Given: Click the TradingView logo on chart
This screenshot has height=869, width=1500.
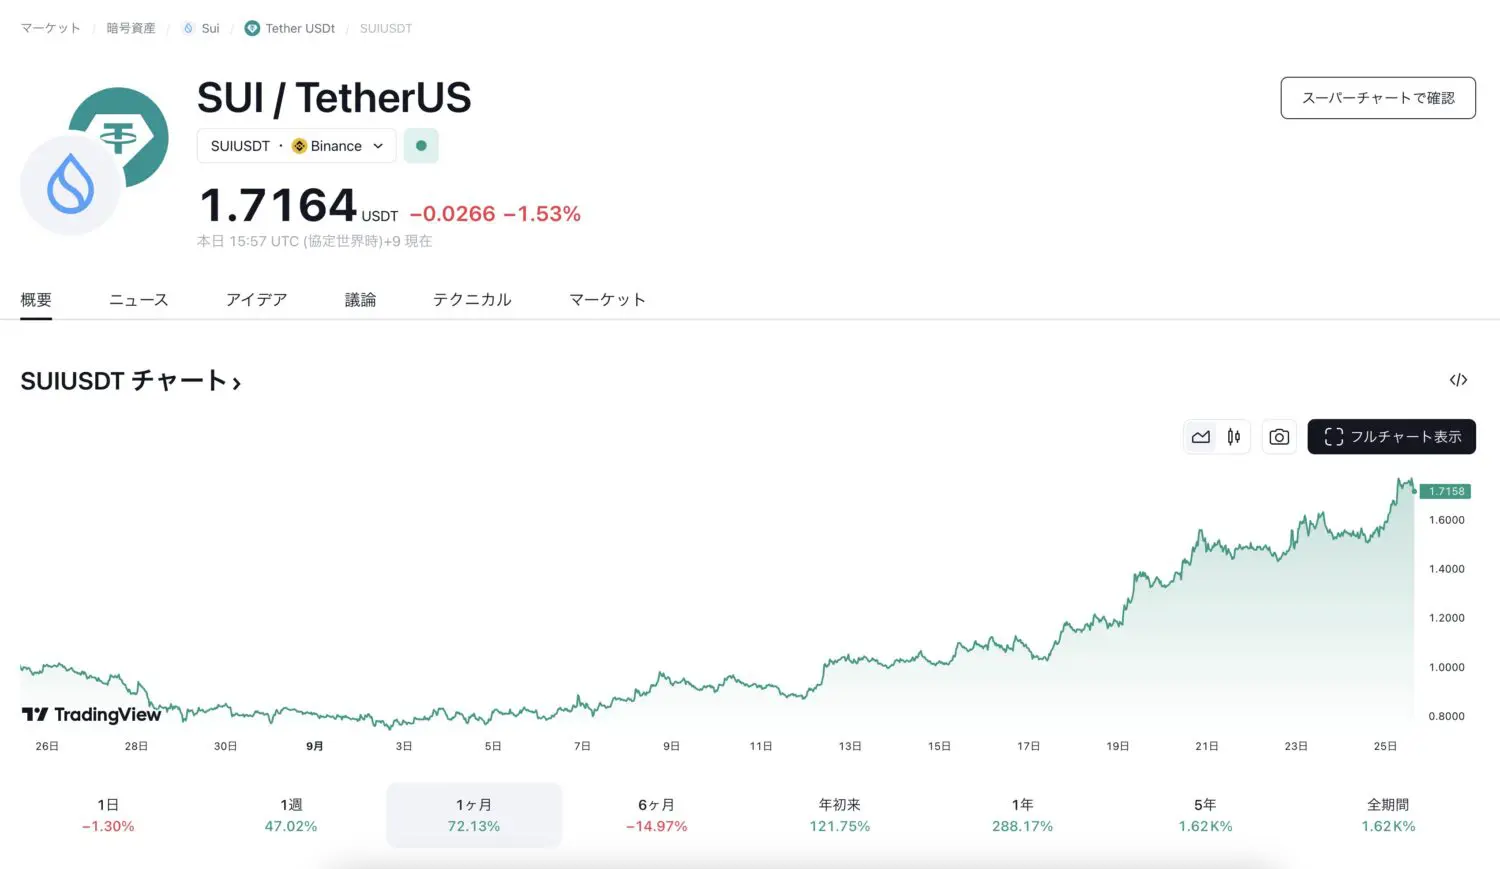Looking at the screenshot, I should 91,714.
